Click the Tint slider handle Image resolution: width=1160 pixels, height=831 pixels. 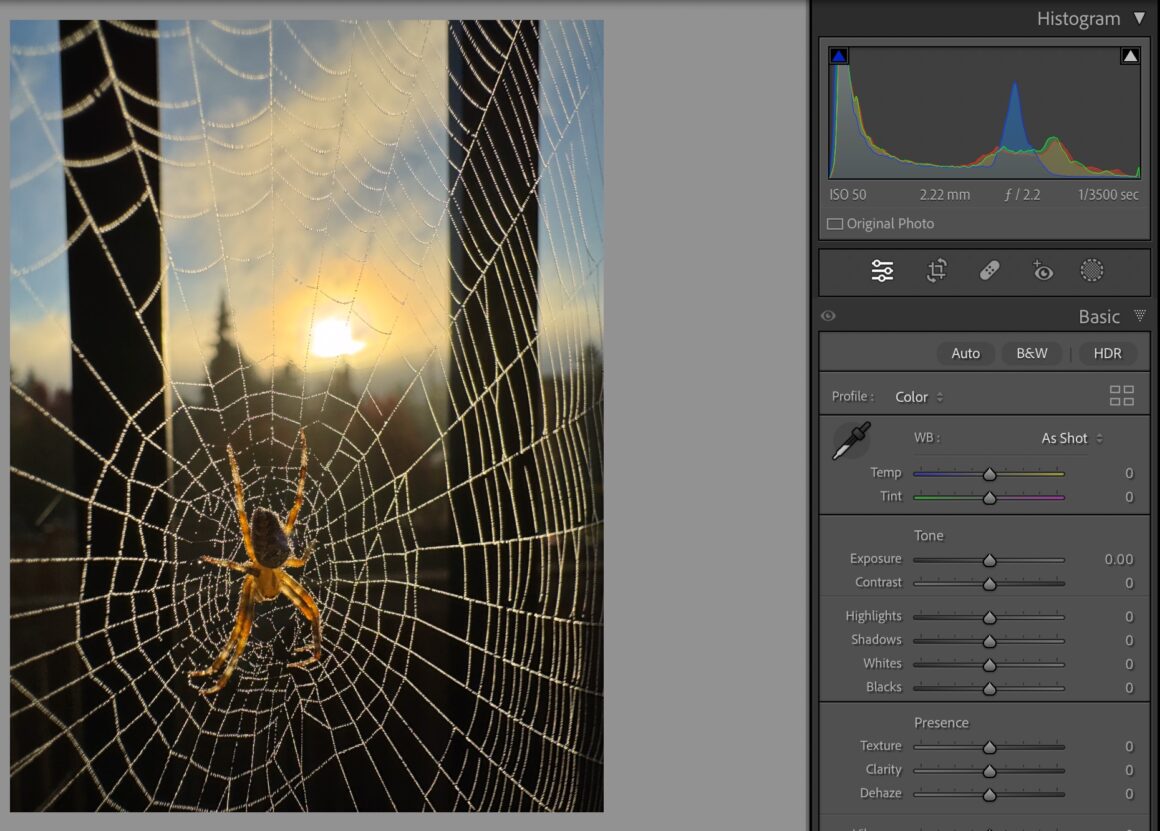[x=989, y=498]
